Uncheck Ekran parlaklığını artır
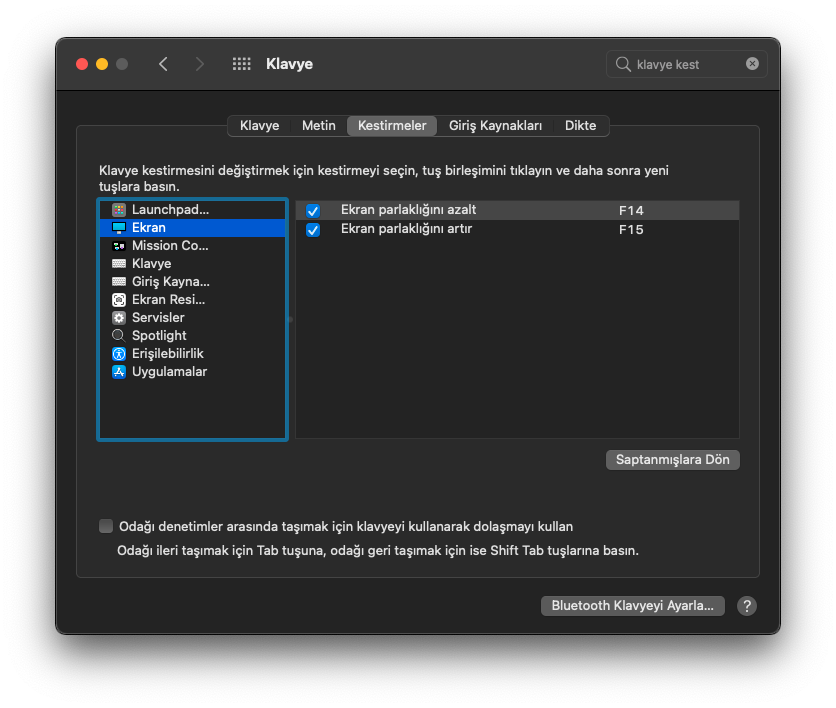 point(313,229)
